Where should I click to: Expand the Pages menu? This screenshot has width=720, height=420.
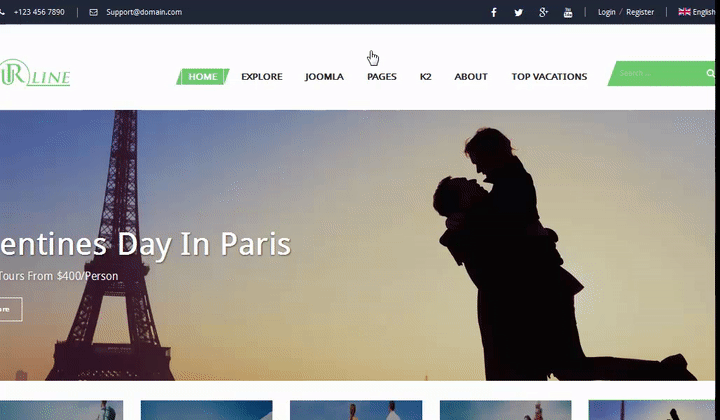pyautogui.click(x=381, y=77)
